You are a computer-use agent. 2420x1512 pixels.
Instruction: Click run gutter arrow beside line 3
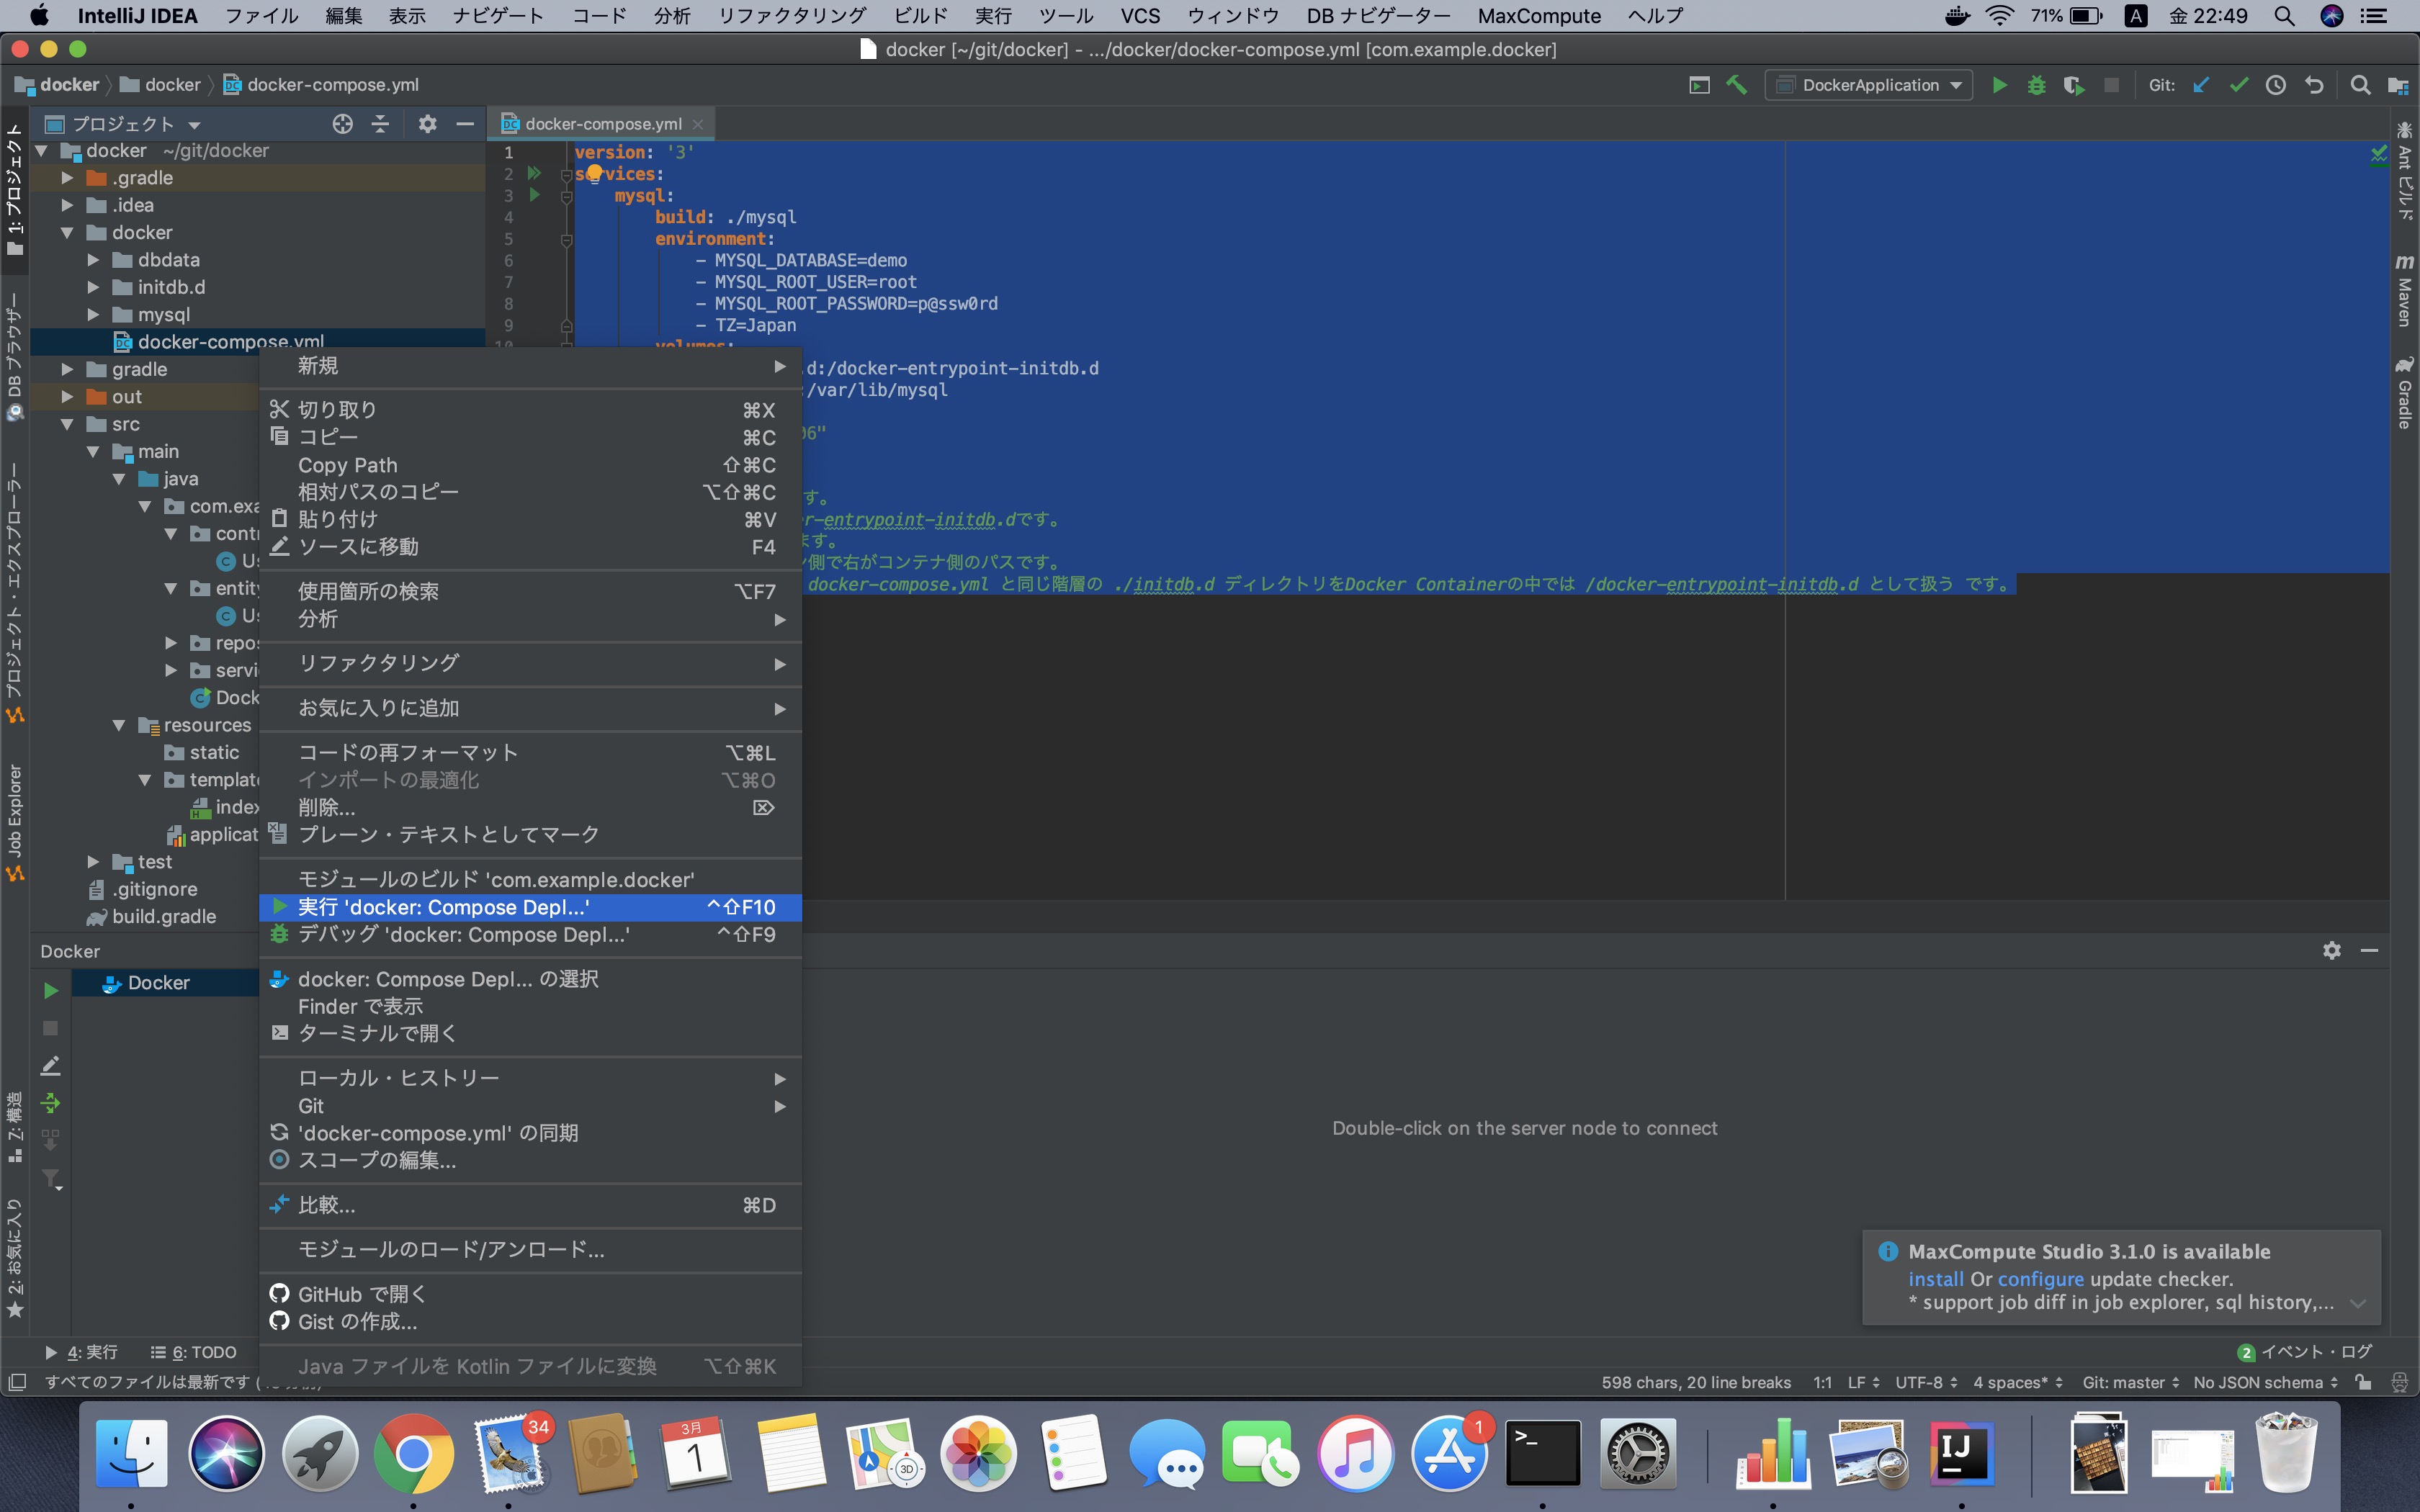[x=534, y=195]
